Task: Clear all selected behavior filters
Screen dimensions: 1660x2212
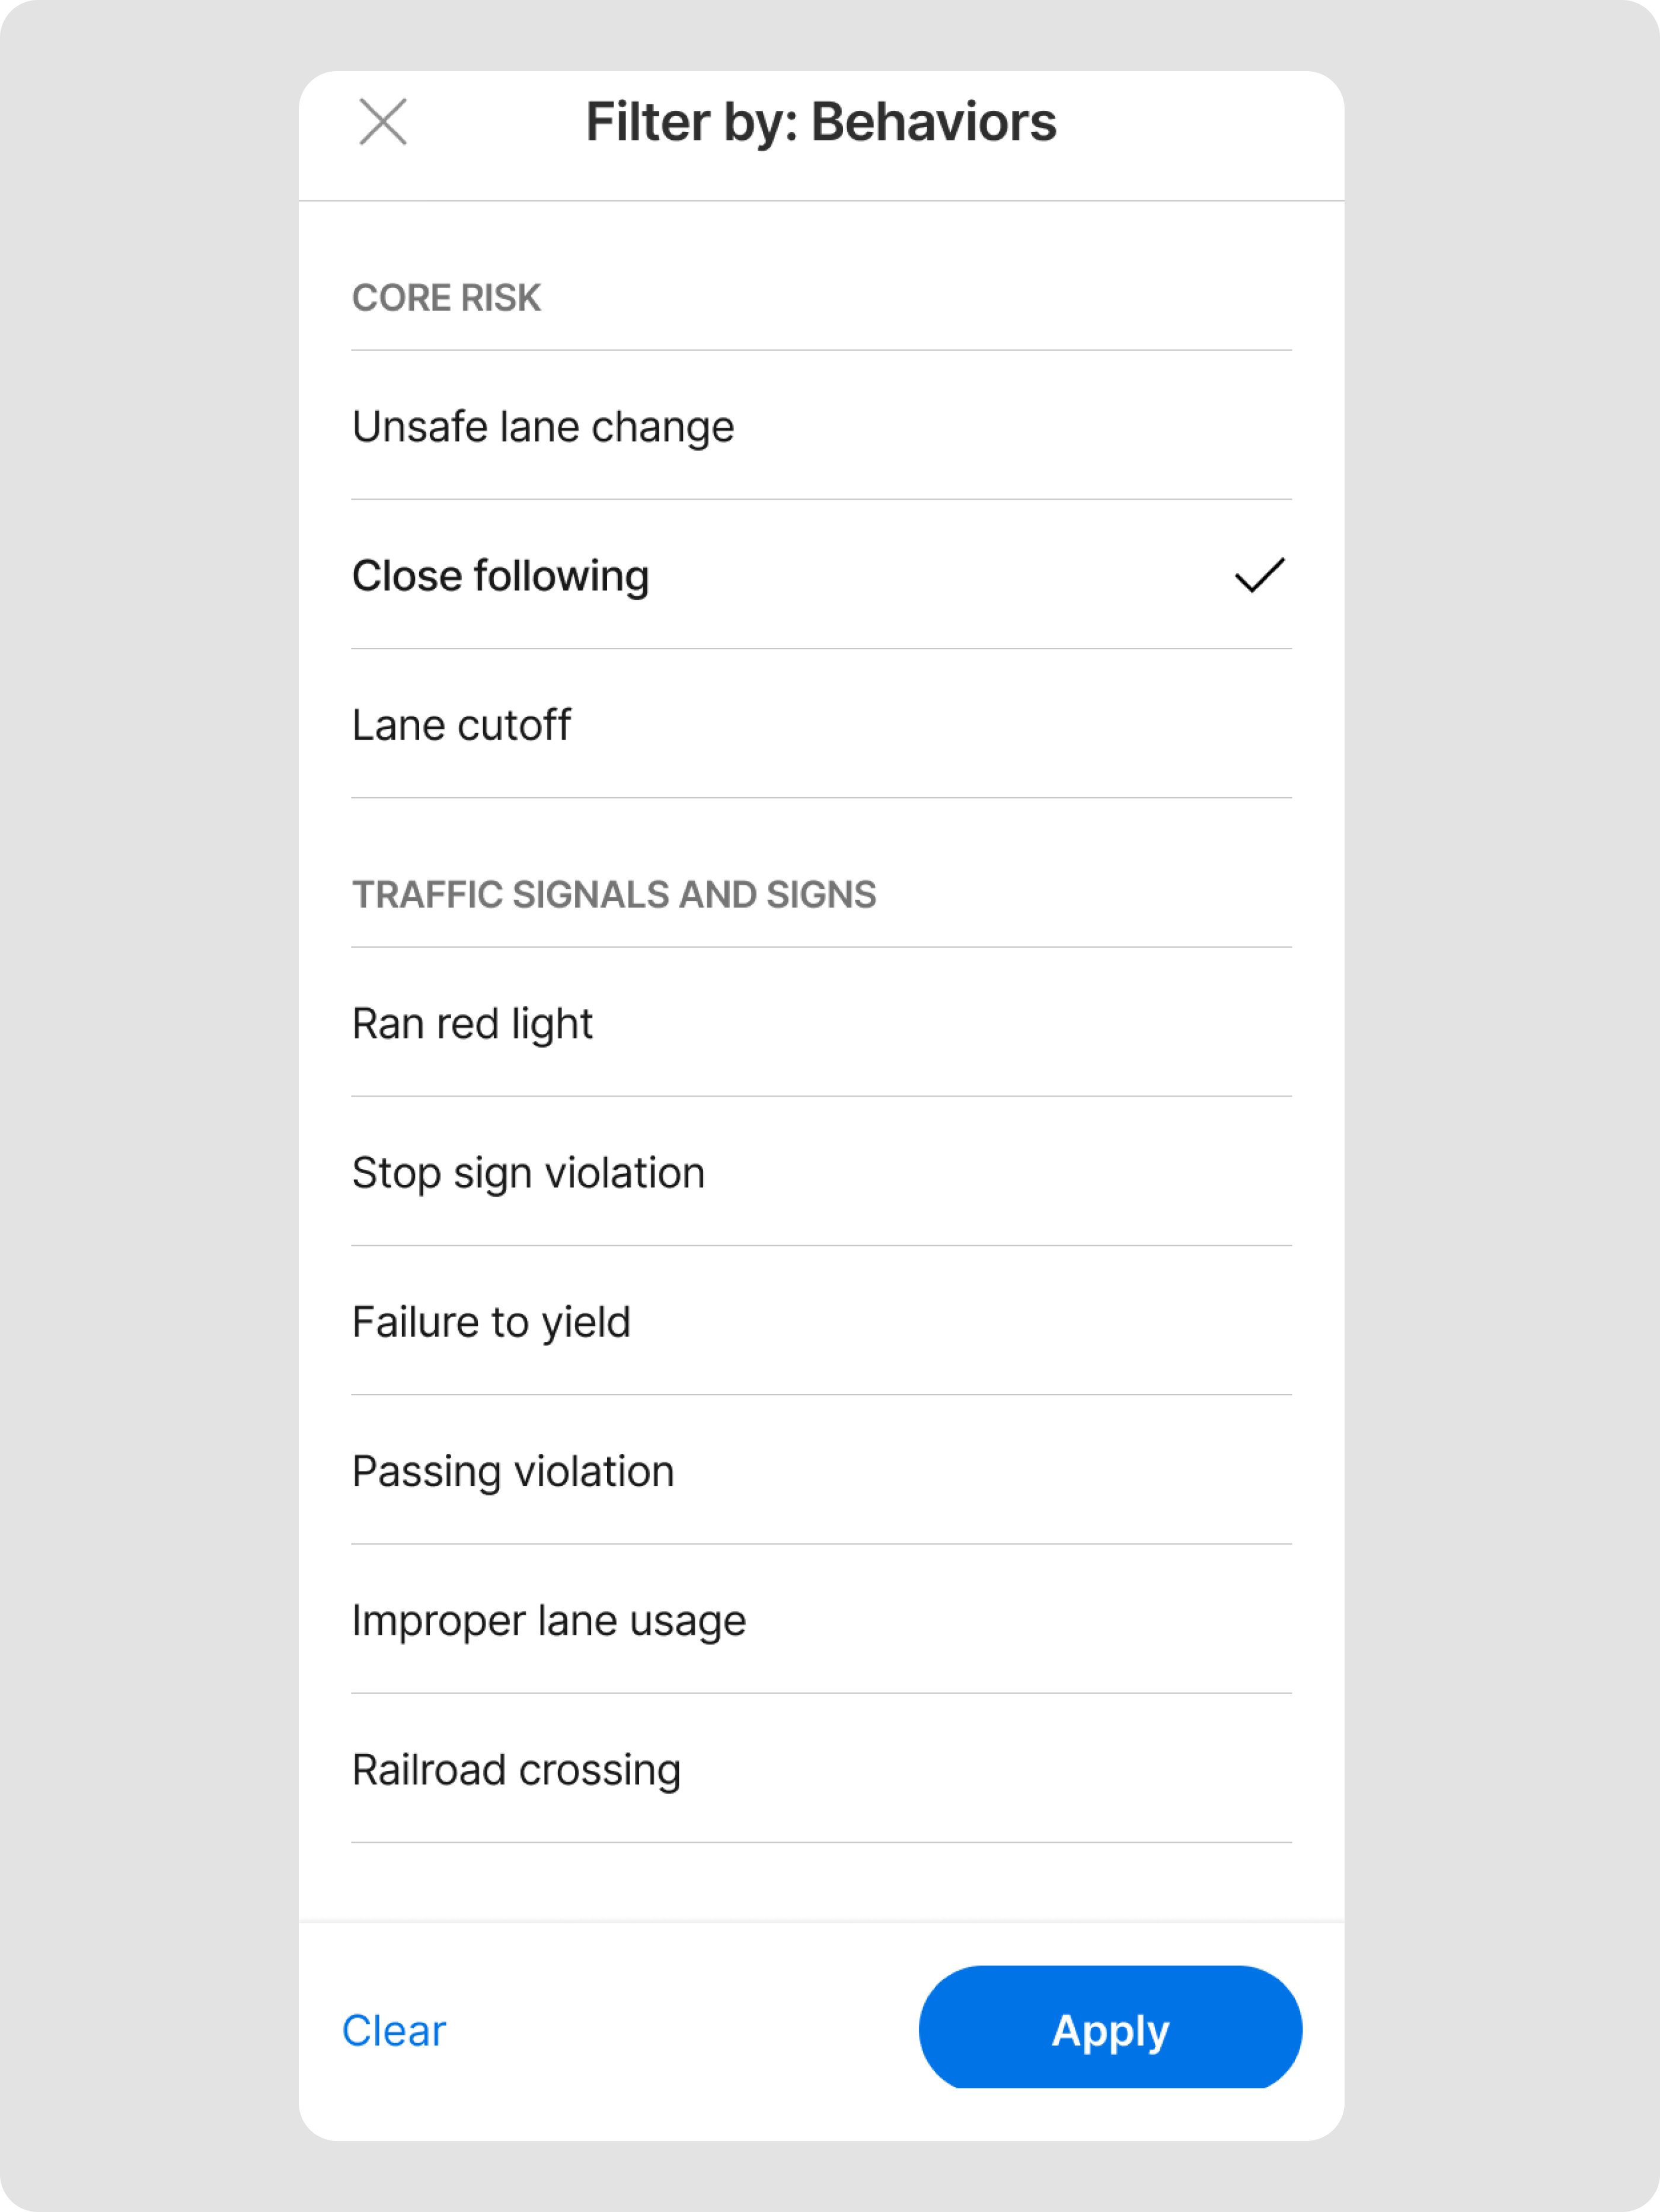Action: (394, 2031)
